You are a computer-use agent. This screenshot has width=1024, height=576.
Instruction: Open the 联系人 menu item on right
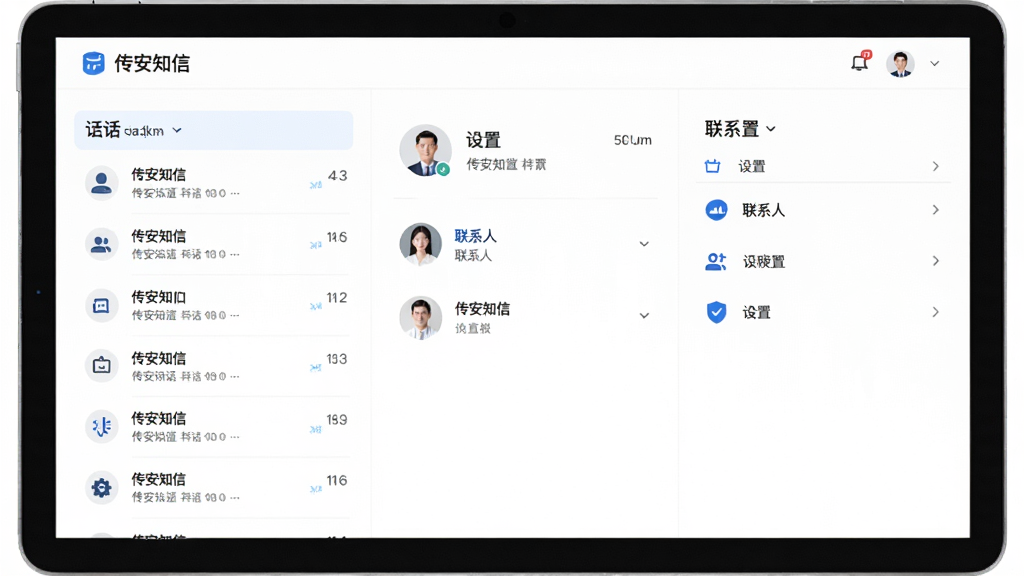coord(823,210)
